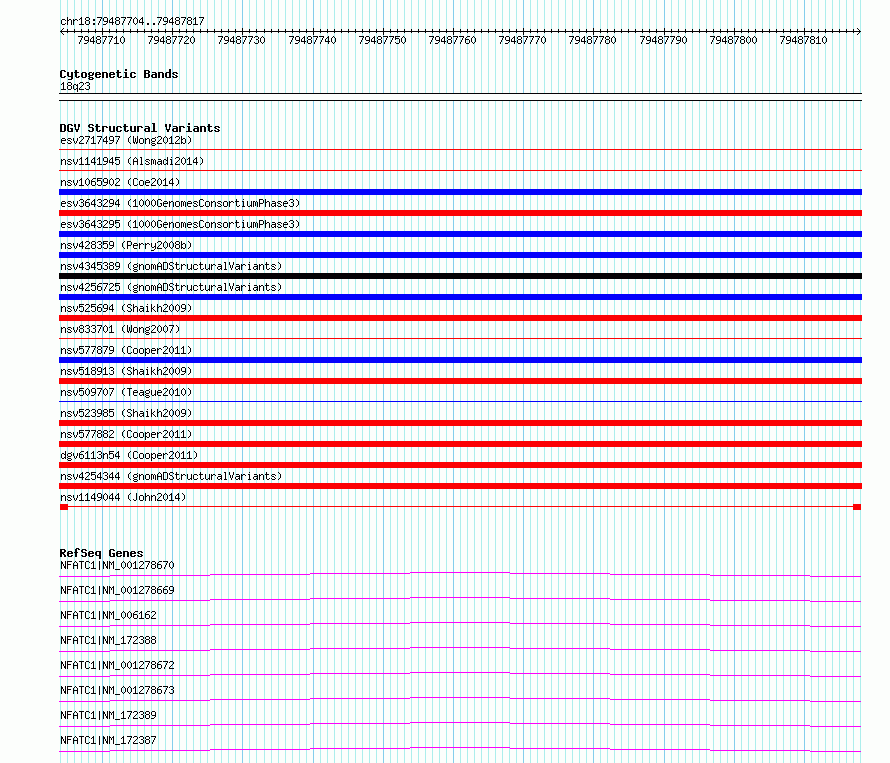The height and width of the screenshot is (763, 890).
Task: Open nsv4256725 (gnomADStructuralVariants) label
Action: [171, 287]
